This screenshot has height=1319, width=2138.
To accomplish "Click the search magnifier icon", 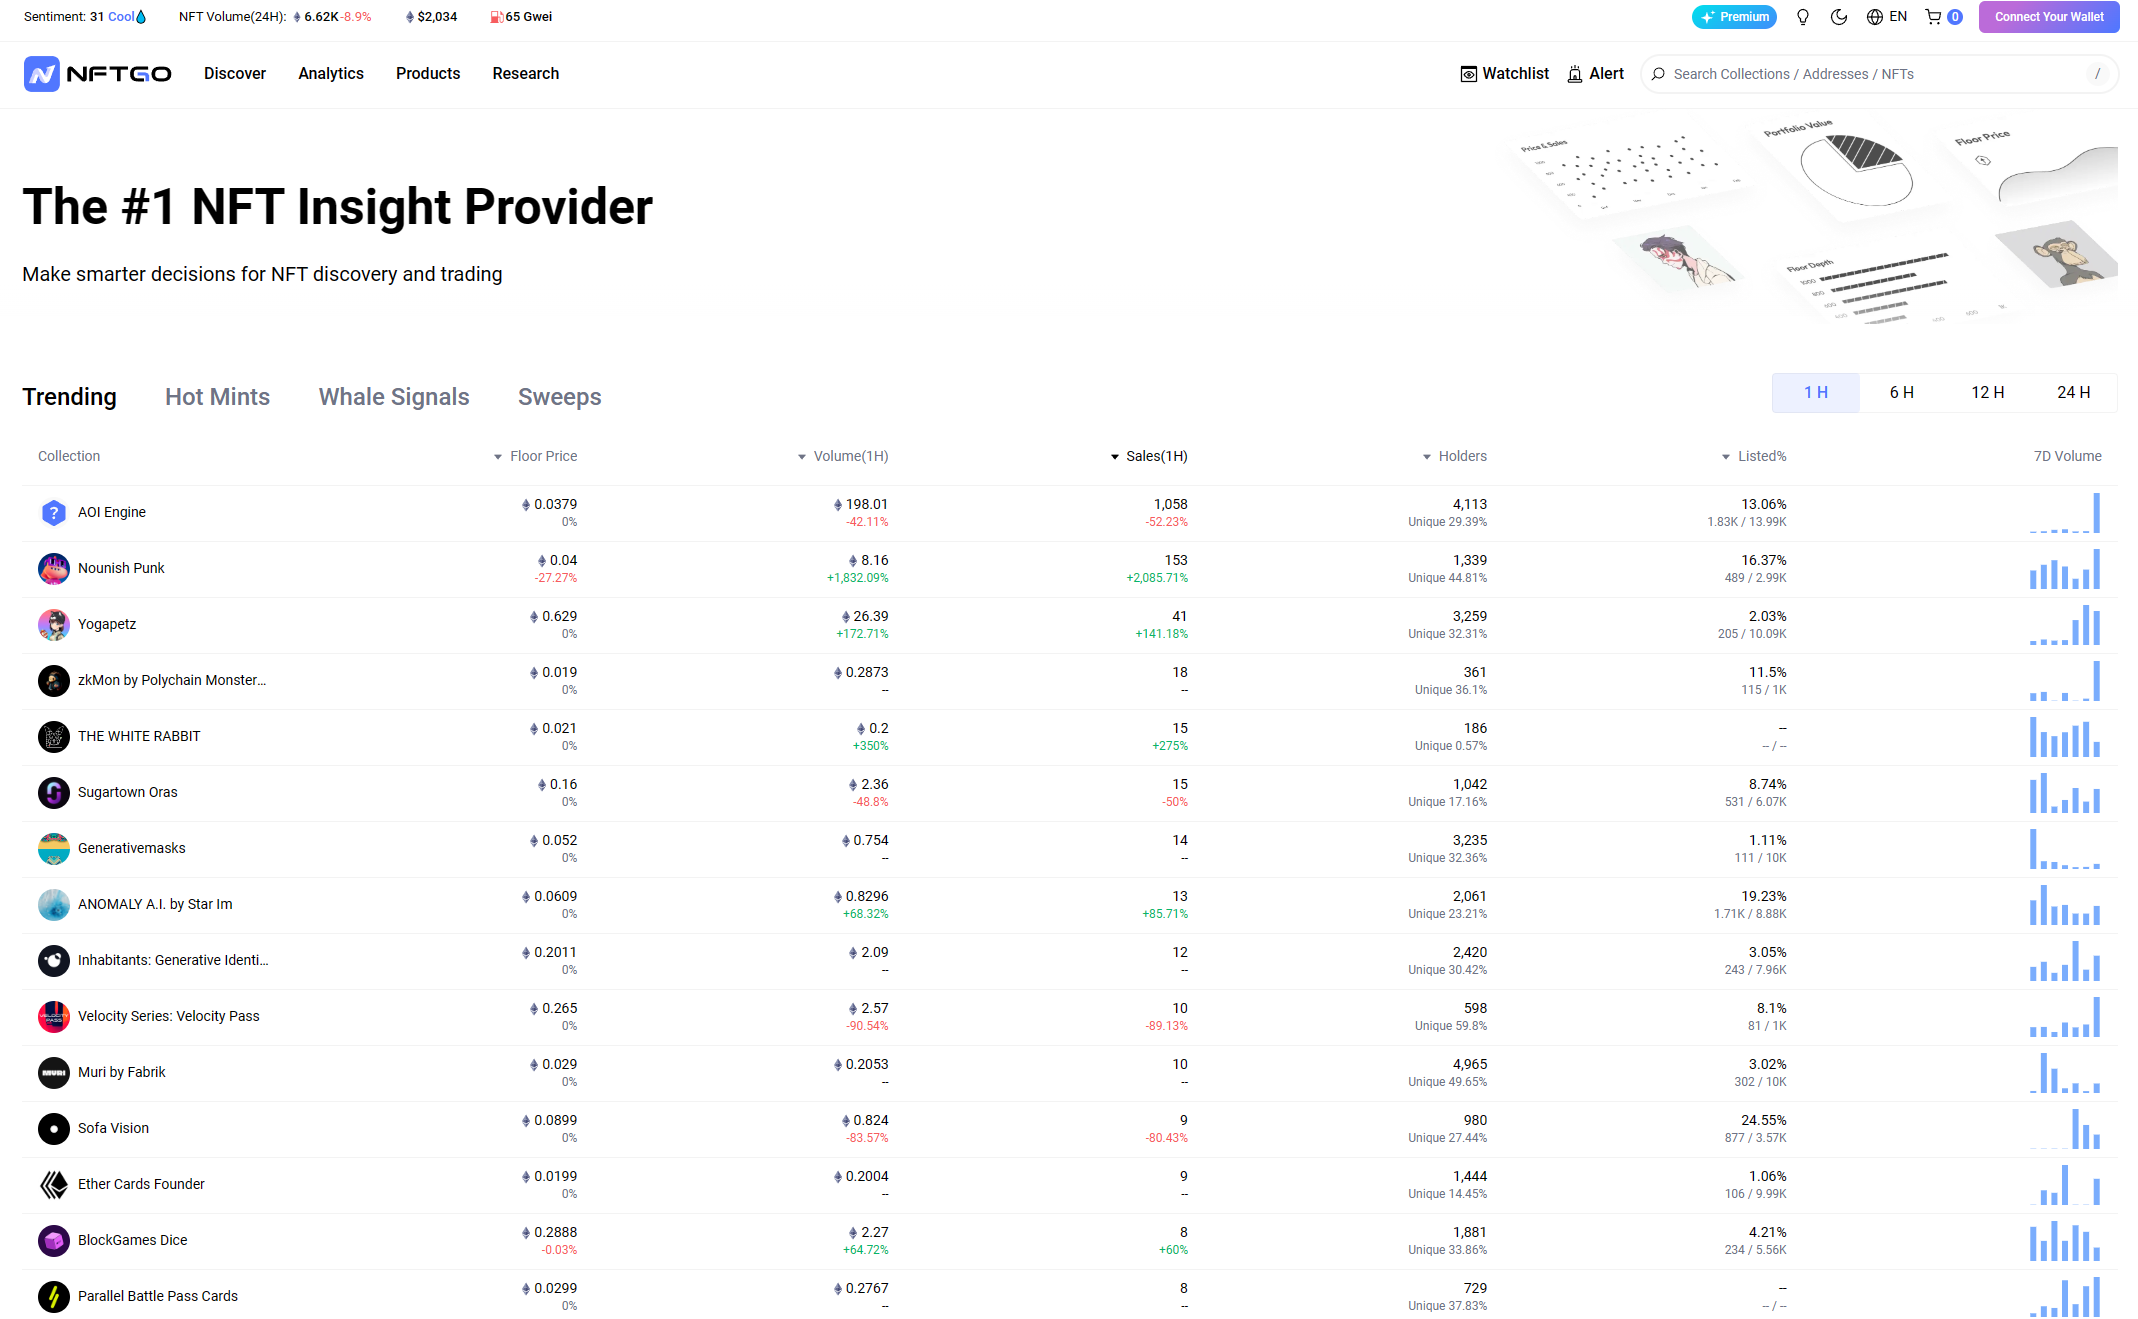I will (1658, 74).
